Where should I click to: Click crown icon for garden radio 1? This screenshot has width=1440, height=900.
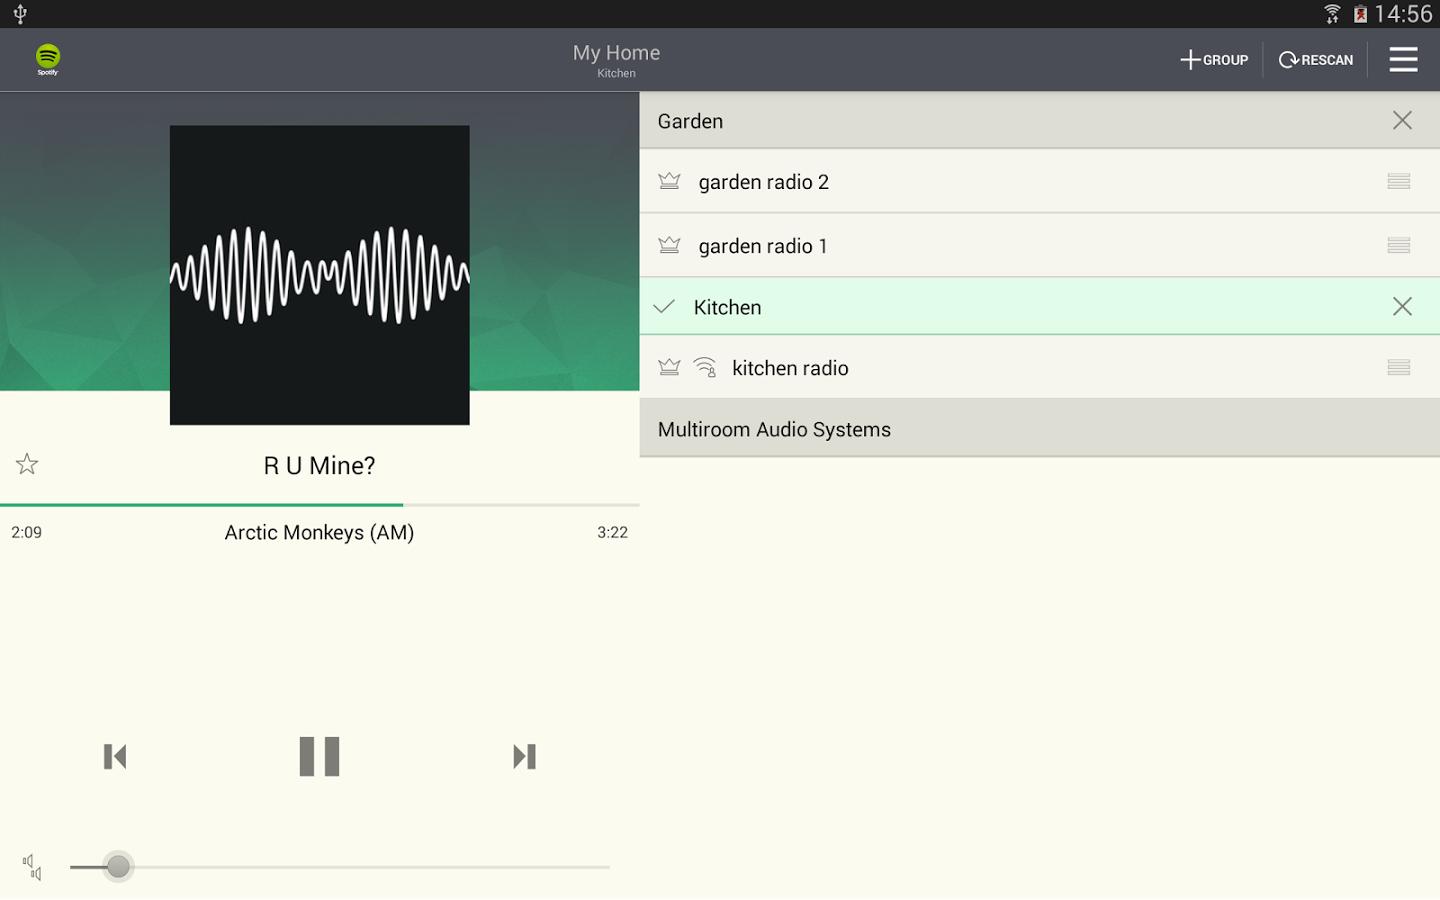[669, 245]
